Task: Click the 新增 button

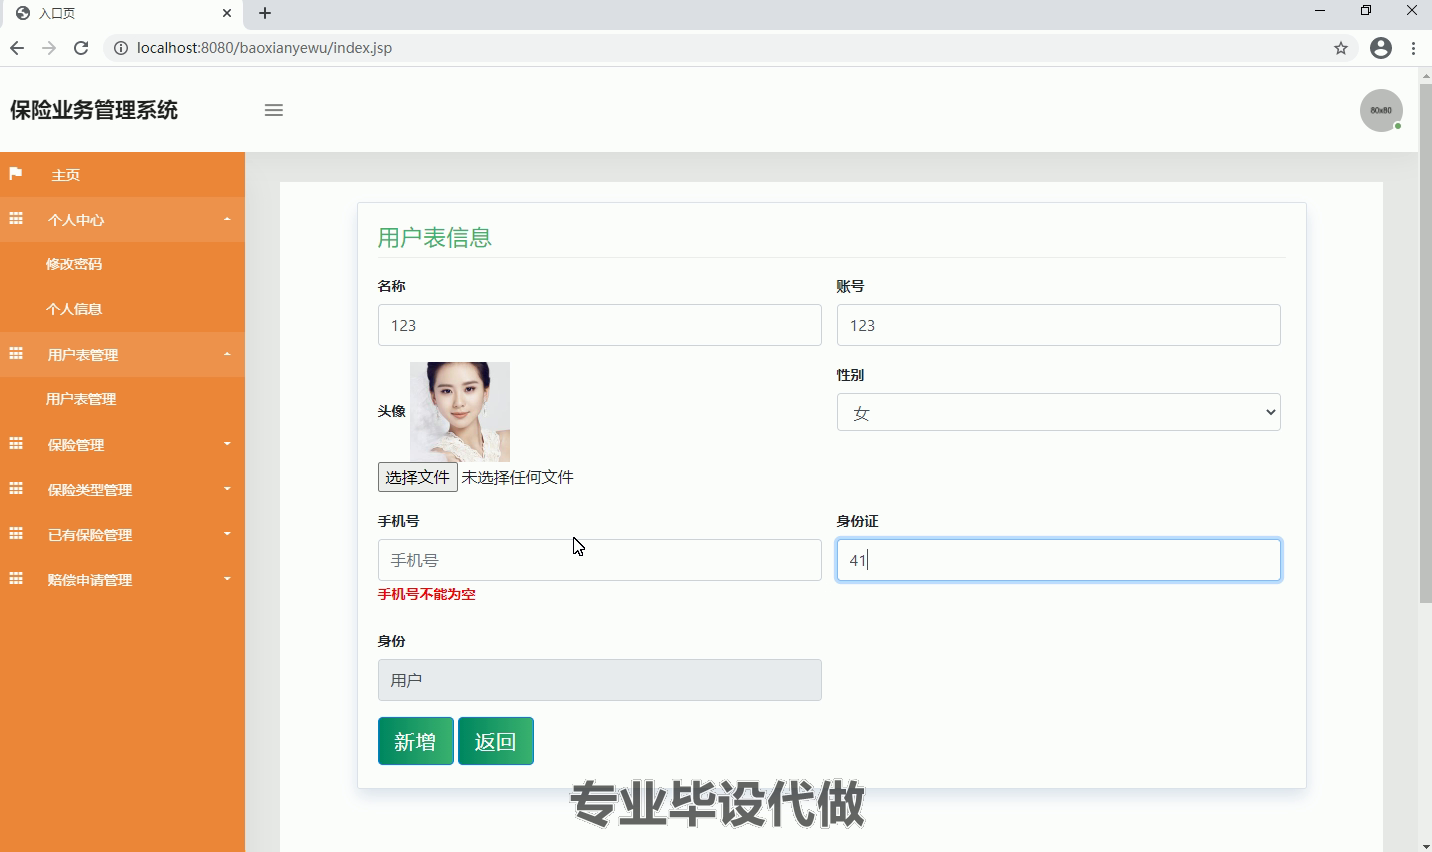Action: point(416,741)
